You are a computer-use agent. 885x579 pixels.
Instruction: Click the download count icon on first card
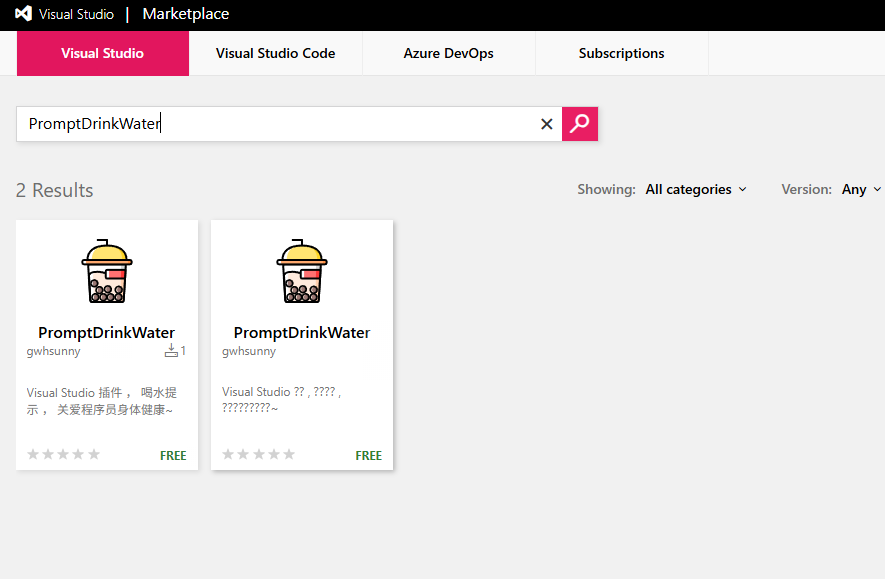(x=171, y=350)
